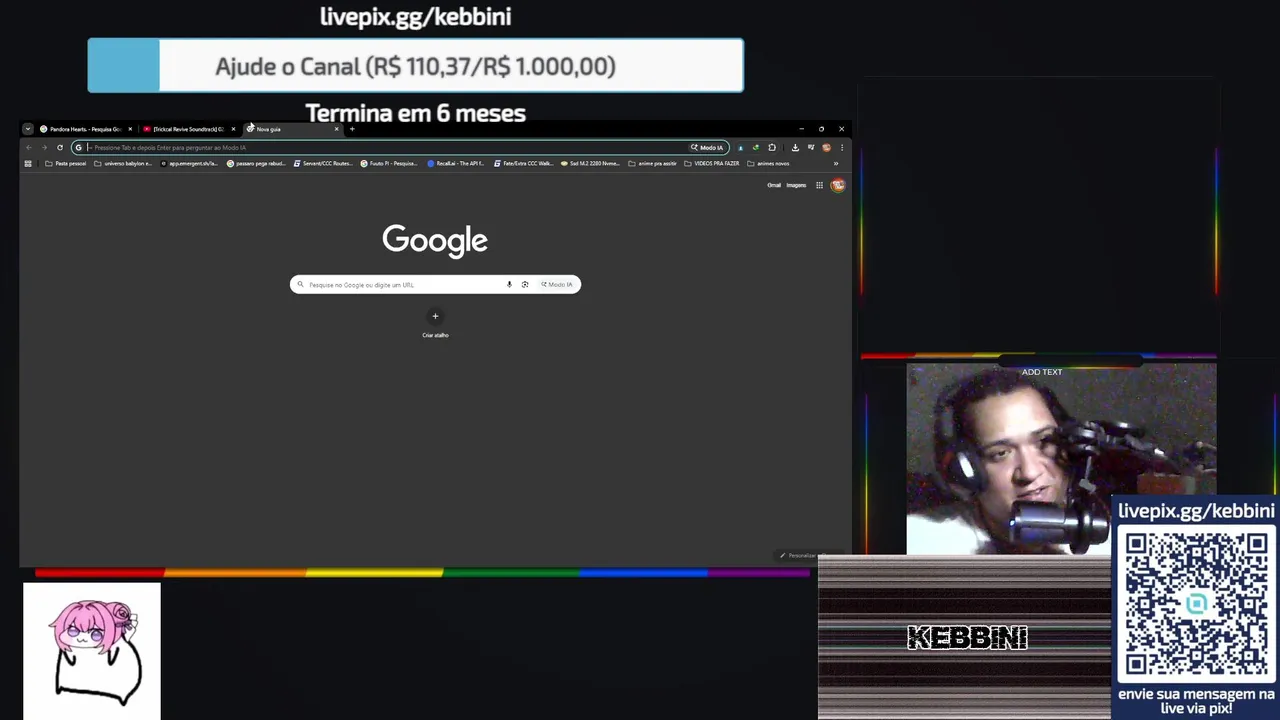
Task: Click the KEBBINI name banner
Action: [967, 637]
